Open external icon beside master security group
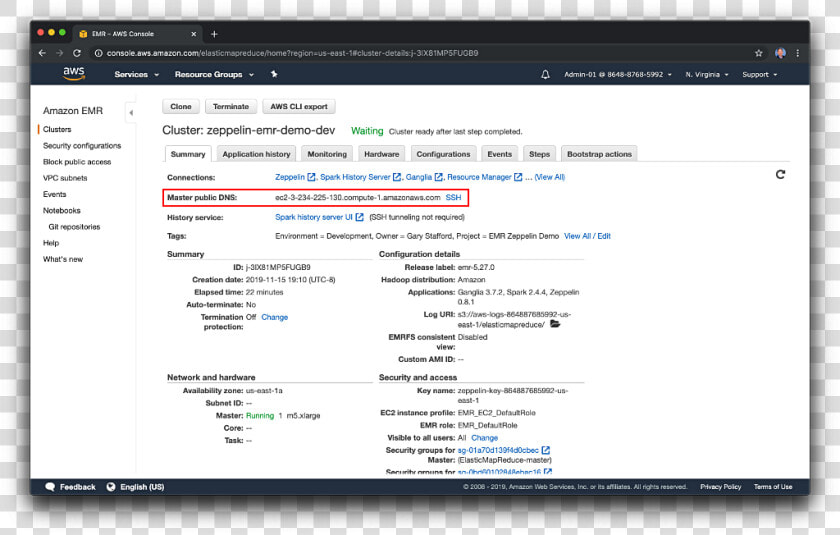This screenshot has height=535, width=840. point(546,450)
